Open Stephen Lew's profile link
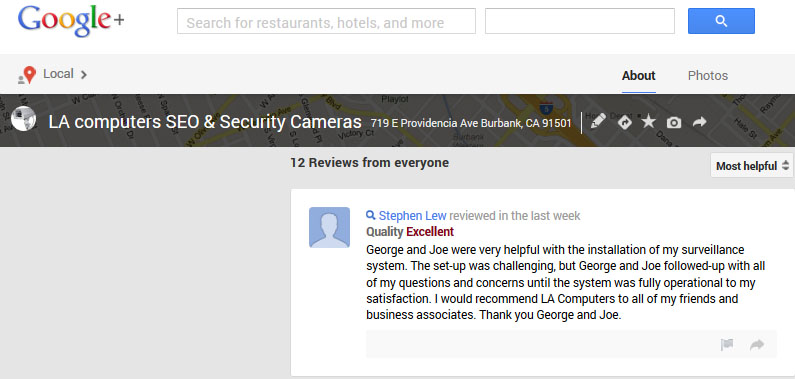This screenshot has height=379, width=795. click(412, 216)
